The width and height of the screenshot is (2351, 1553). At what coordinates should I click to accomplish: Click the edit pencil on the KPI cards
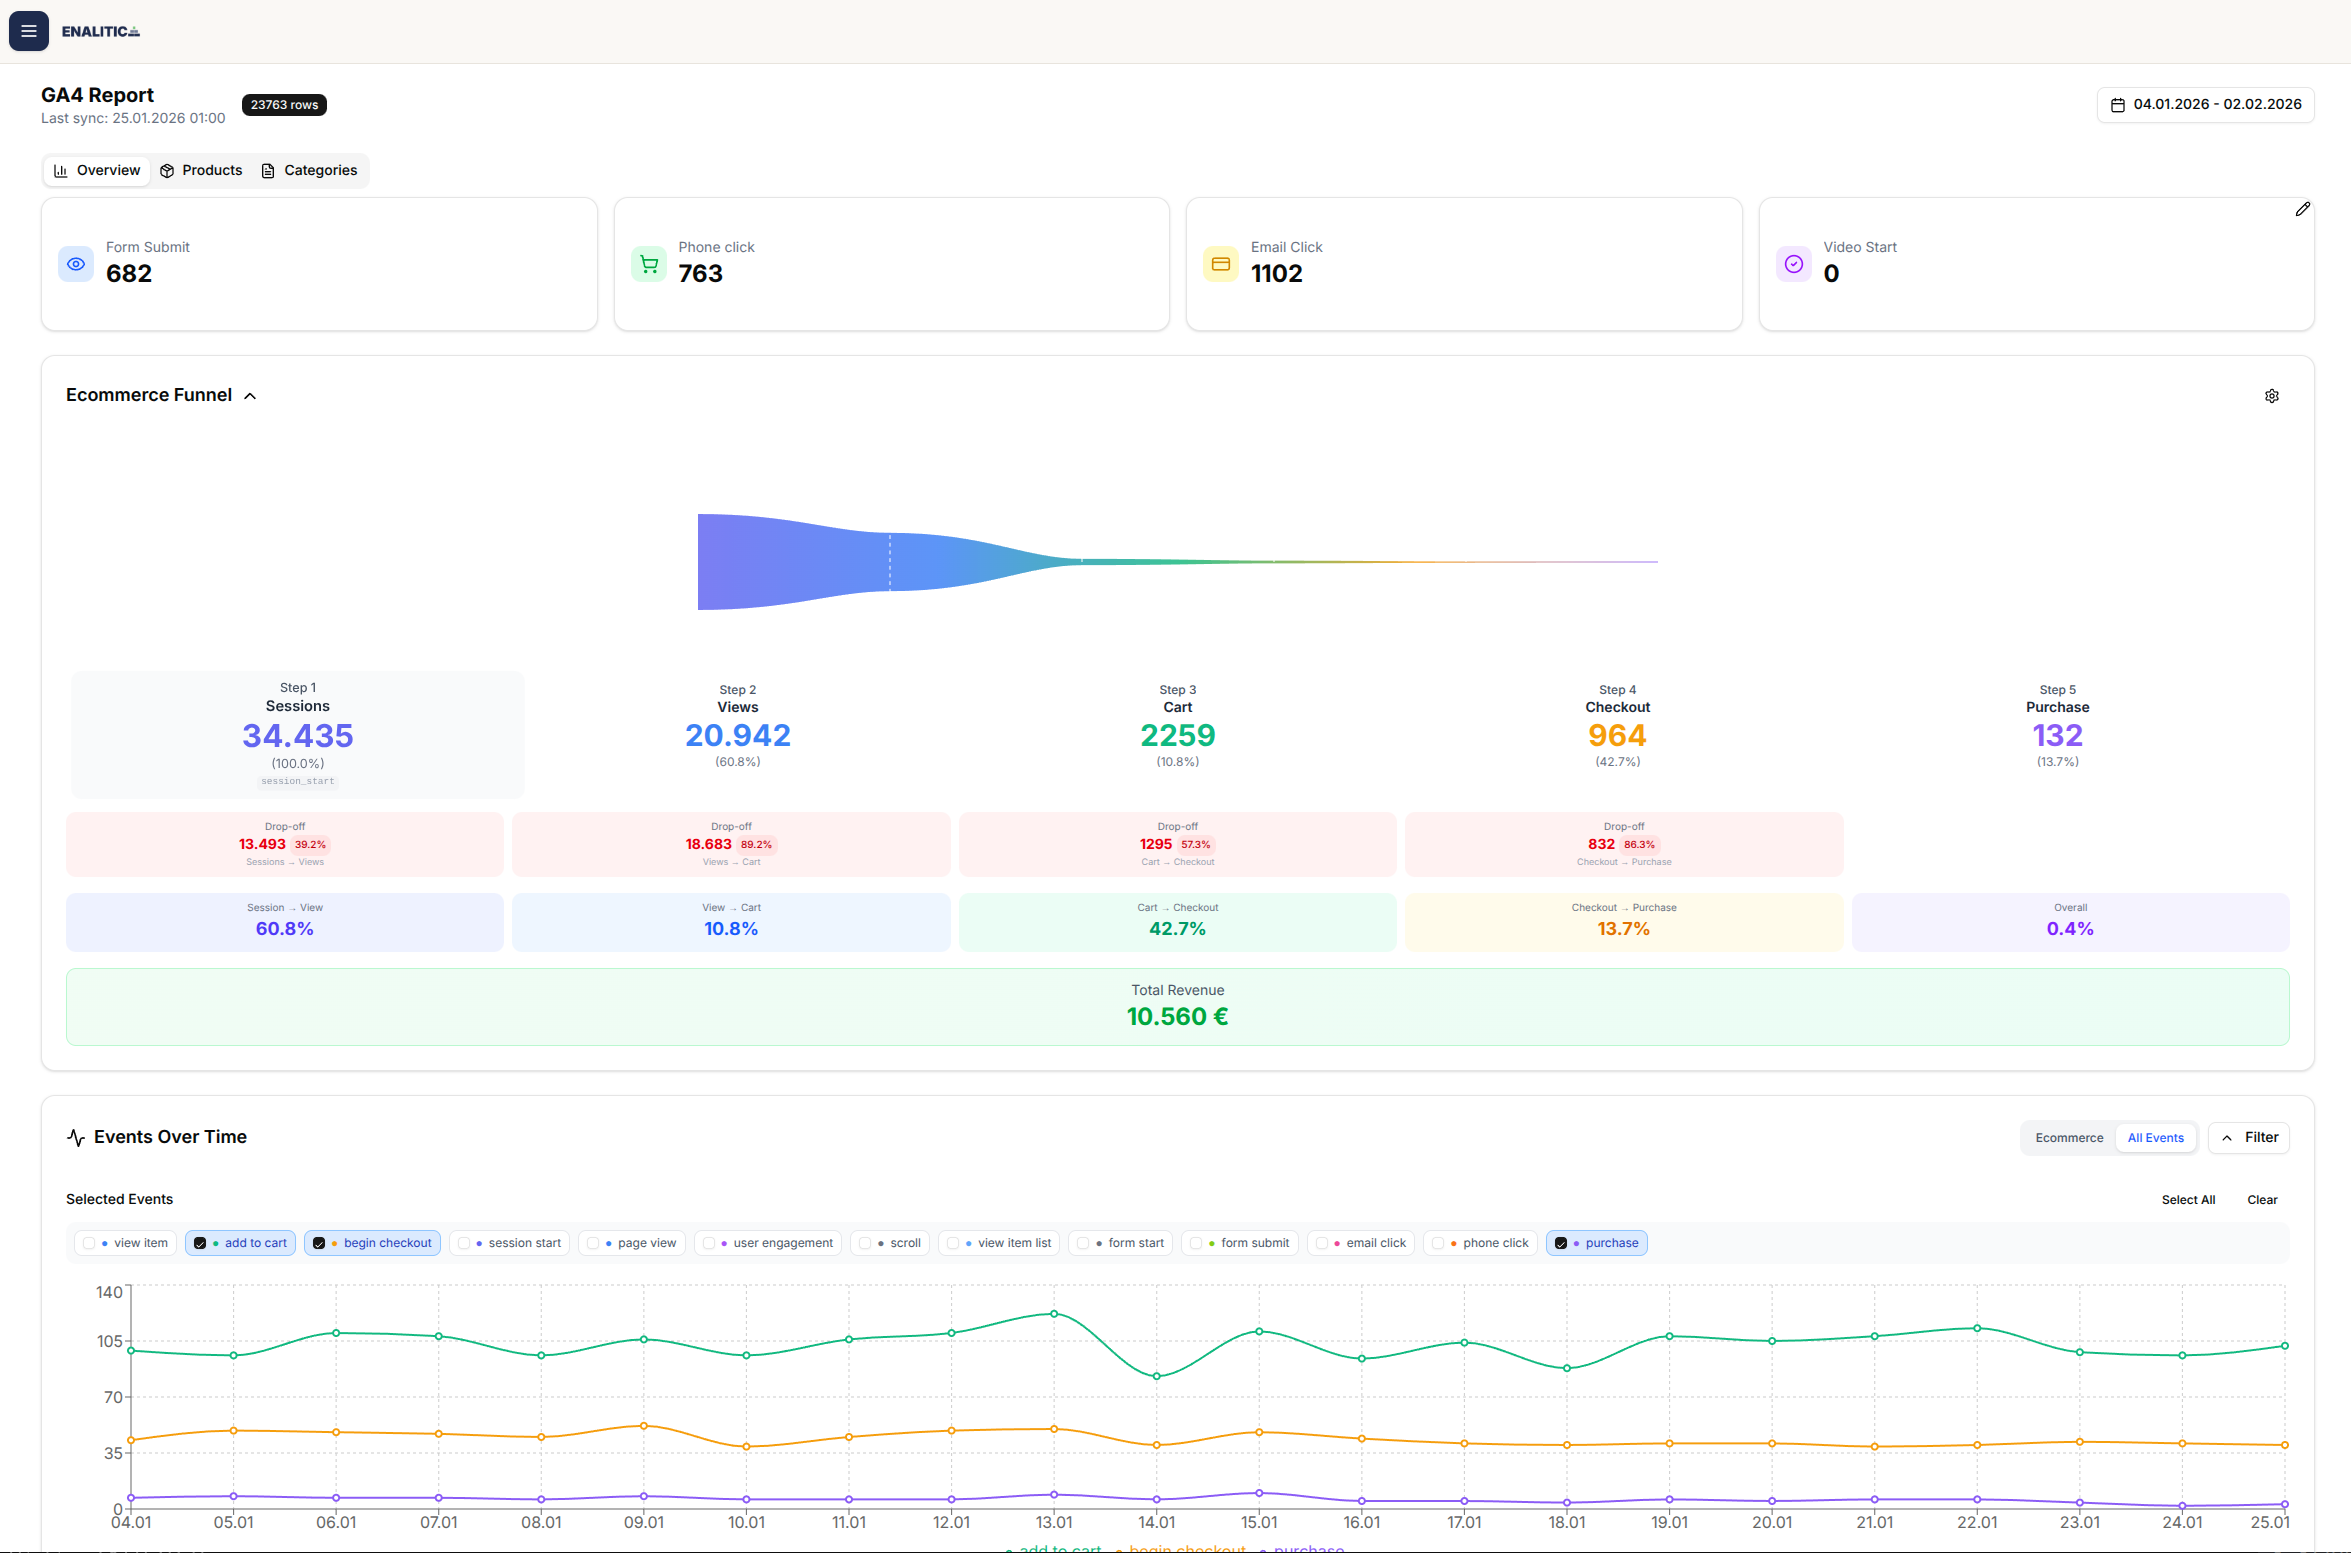[x=2303, y=208]
